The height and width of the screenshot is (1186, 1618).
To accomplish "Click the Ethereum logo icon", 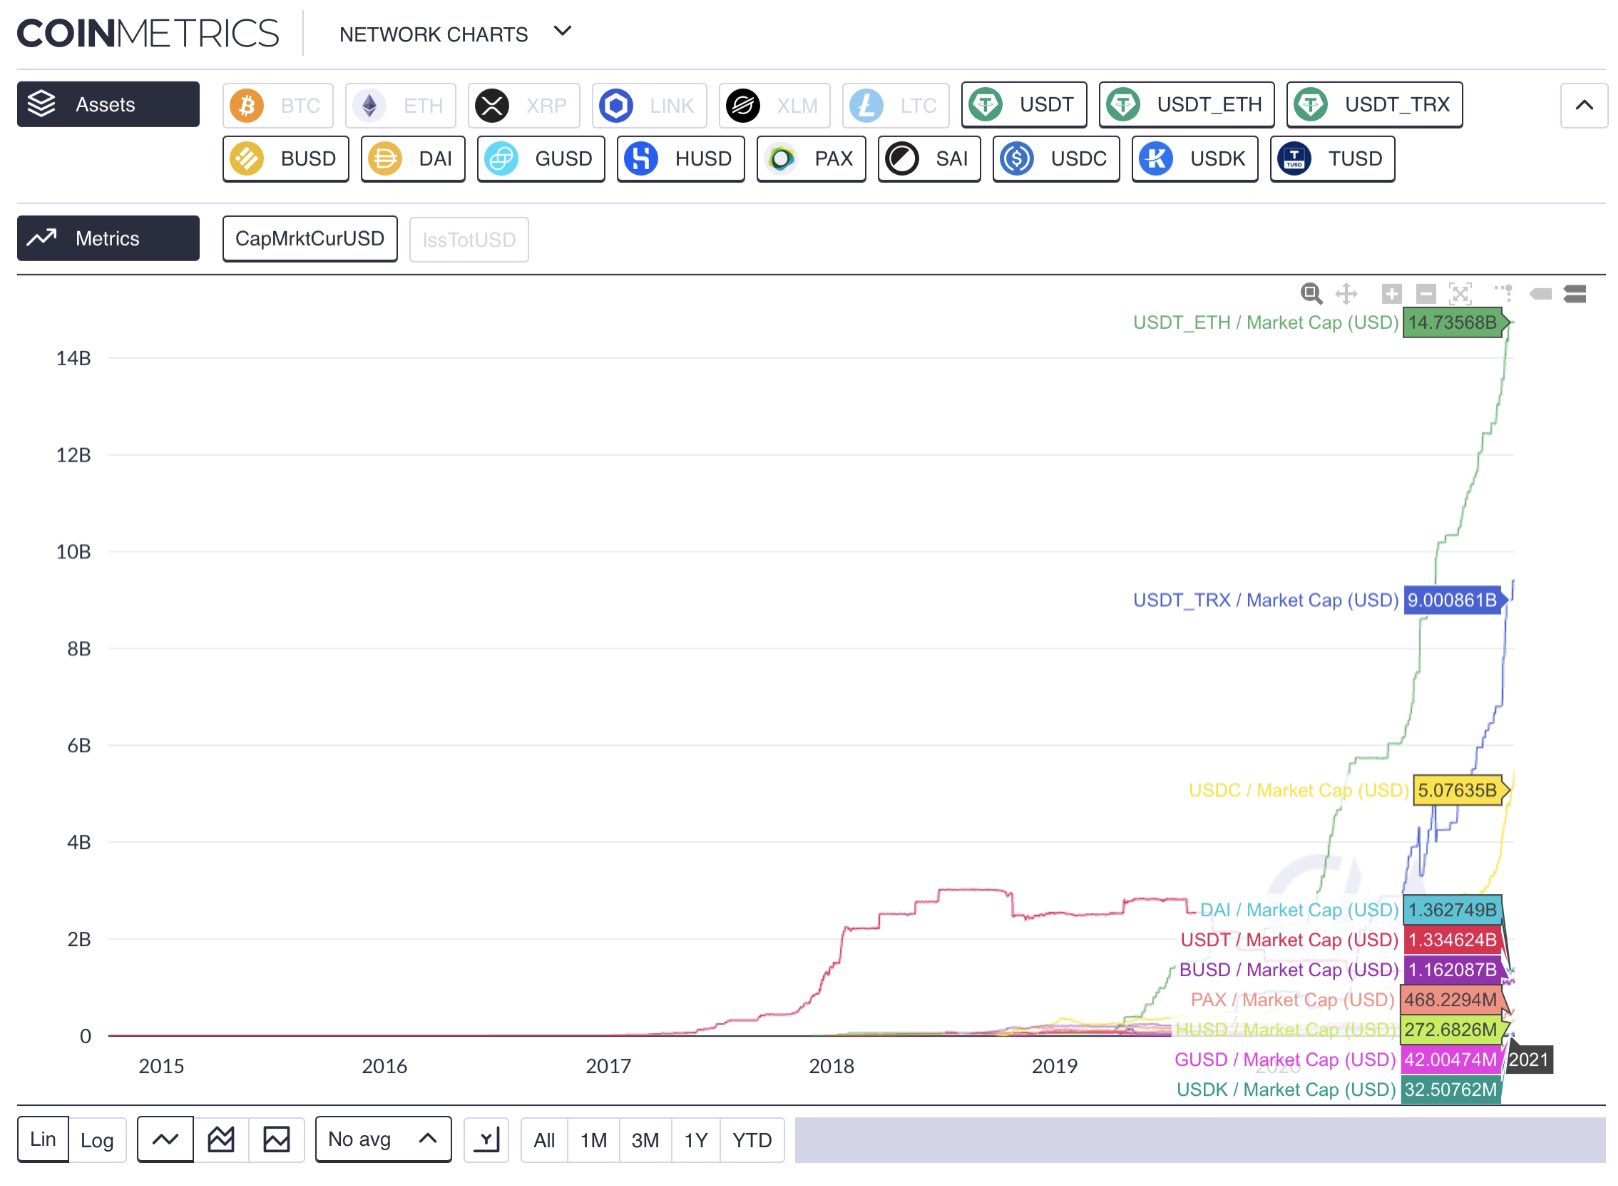I will click(369, 105).
